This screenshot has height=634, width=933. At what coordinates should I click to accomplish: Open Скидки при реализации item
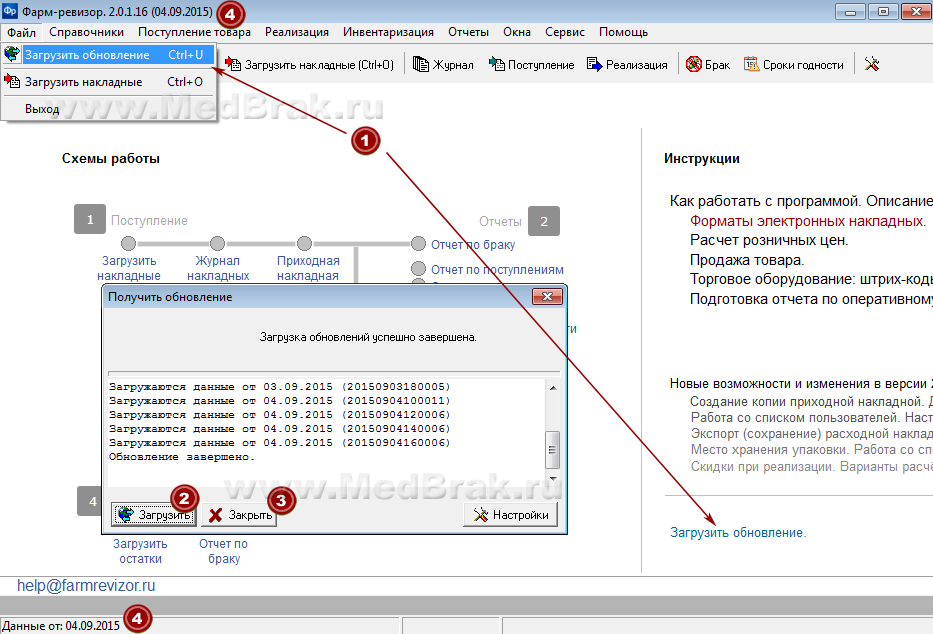click(x=811, y=466)
